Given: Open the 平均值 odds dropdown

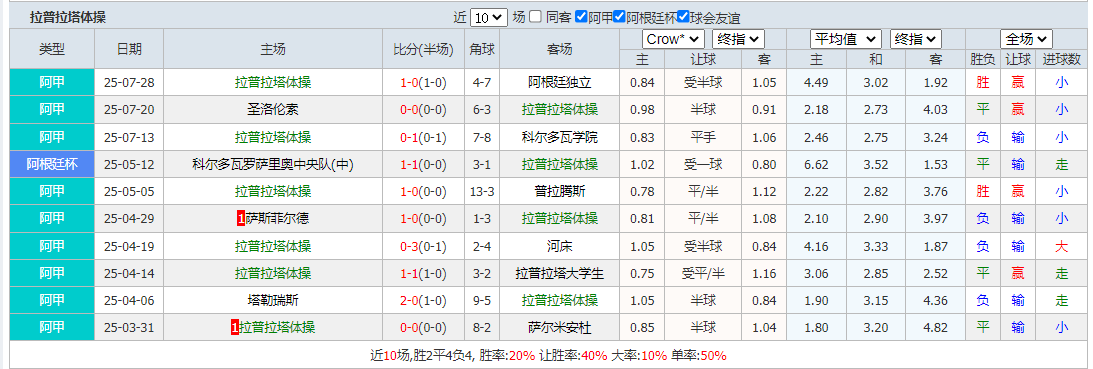Looking at the screenshot, I should (845, 39).
